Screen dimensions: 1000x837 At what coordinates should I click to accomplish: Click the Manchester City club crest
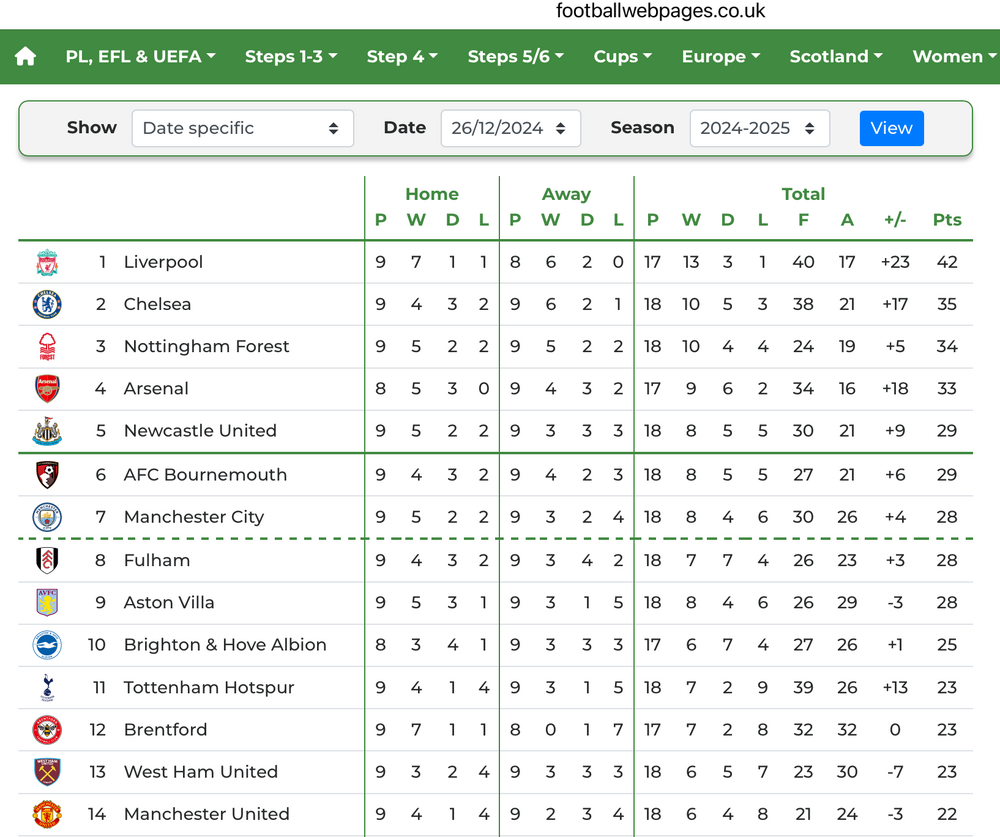[47, 517]
